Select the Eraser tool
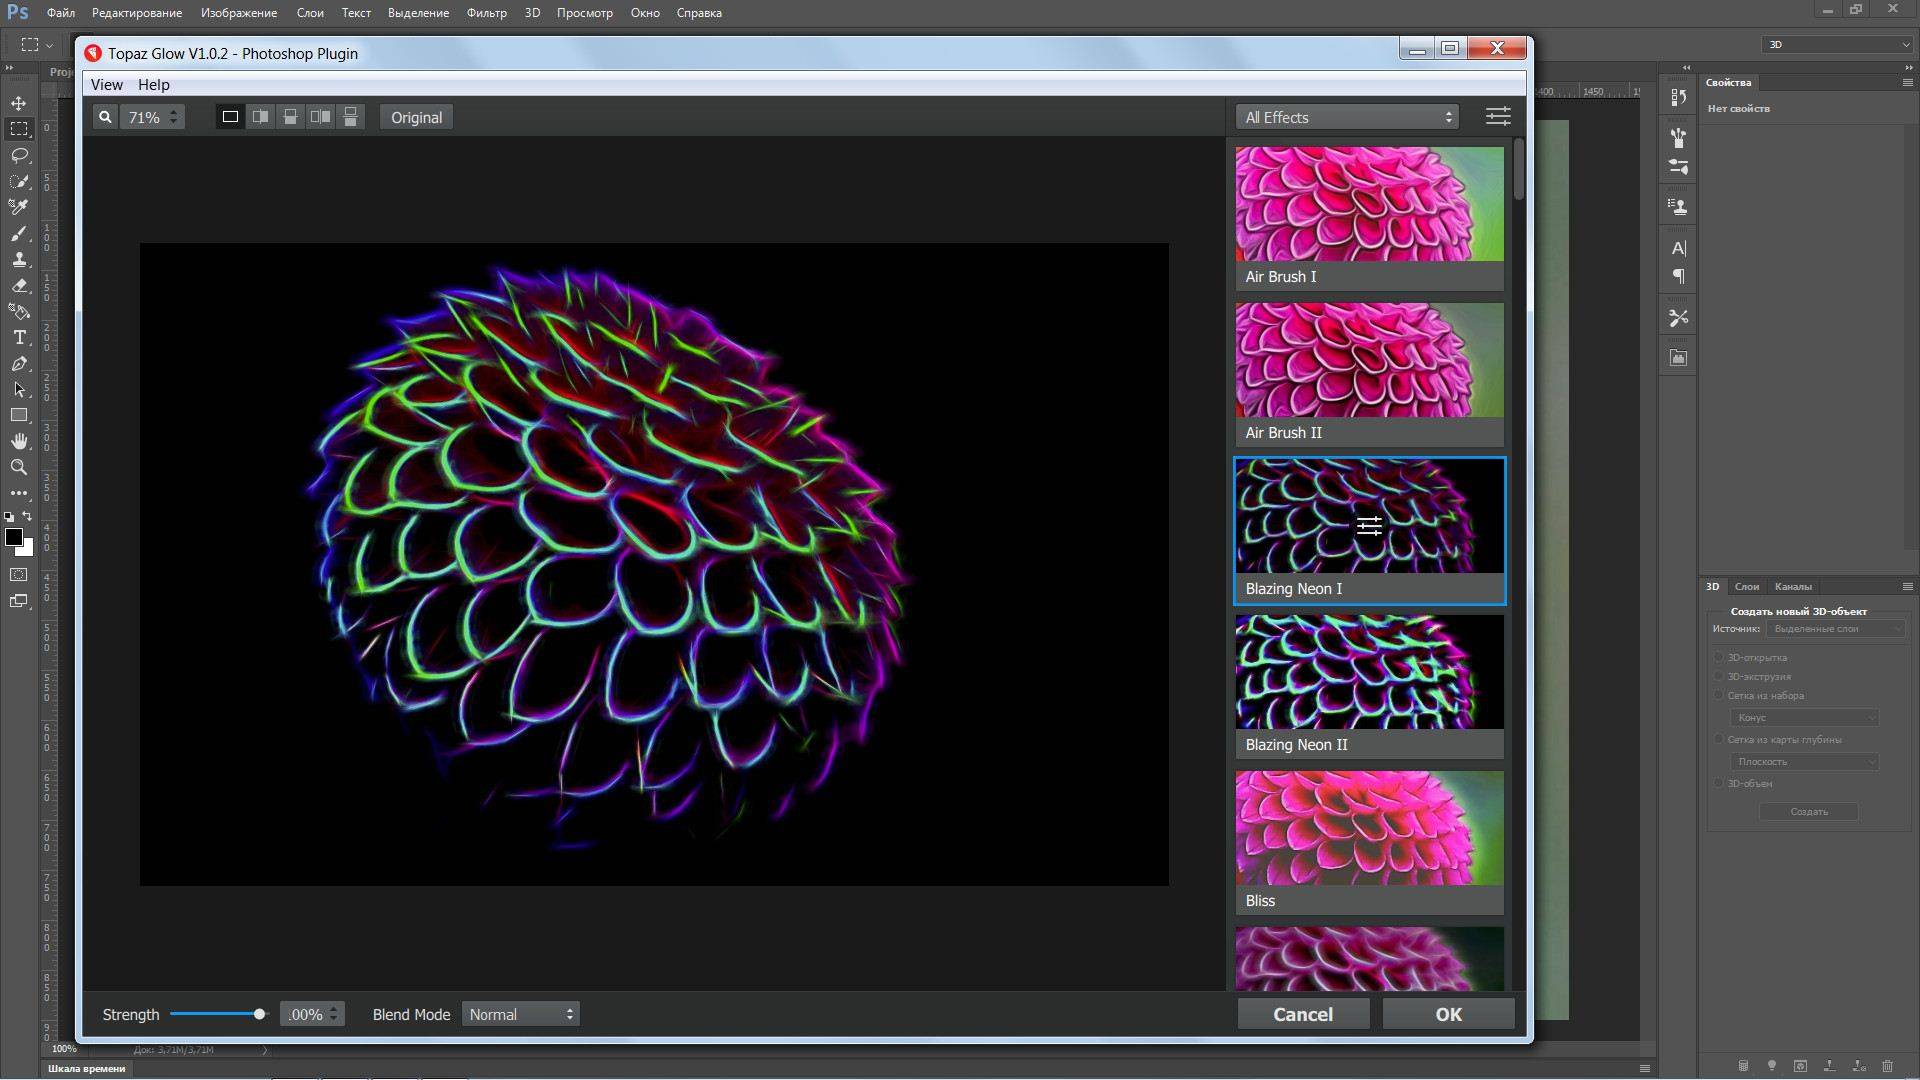Viewport: 1920px width, 1080px height. point(19,285)
